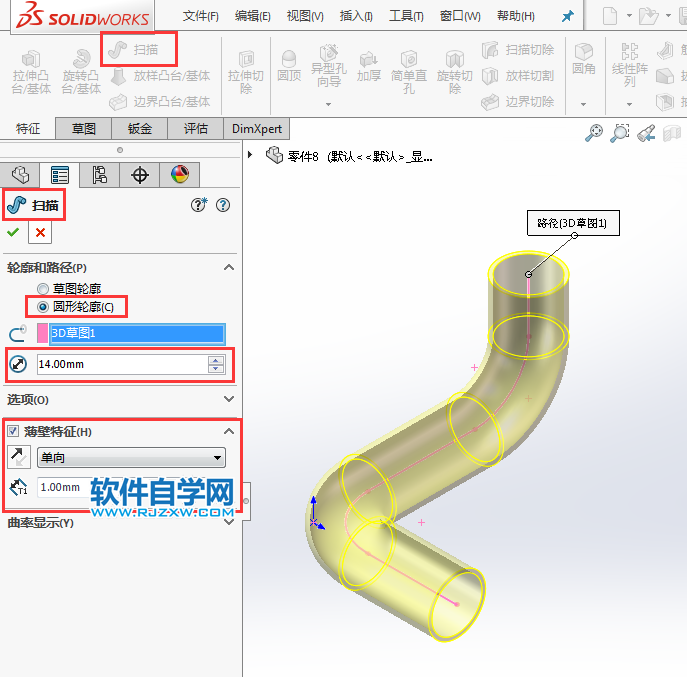Expand 选项(O) section
This screenshot has width=687, height=677.
(x=229, y=399)
